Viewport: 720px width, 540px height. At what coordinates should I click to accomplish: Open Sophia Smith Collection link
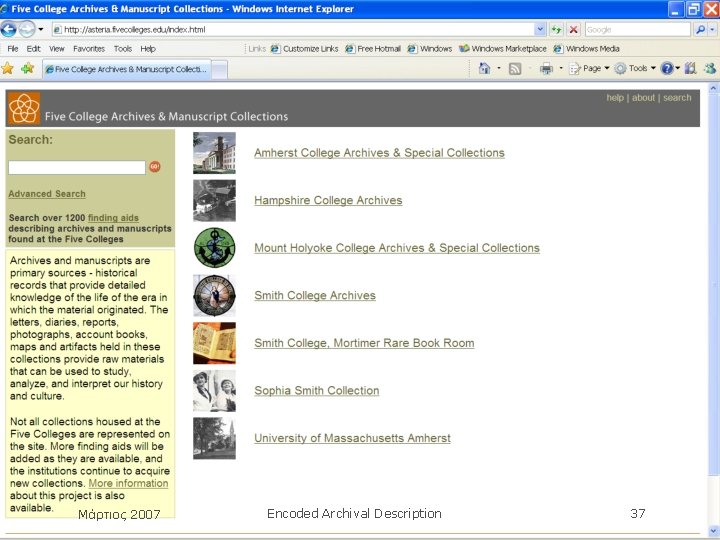317,391
